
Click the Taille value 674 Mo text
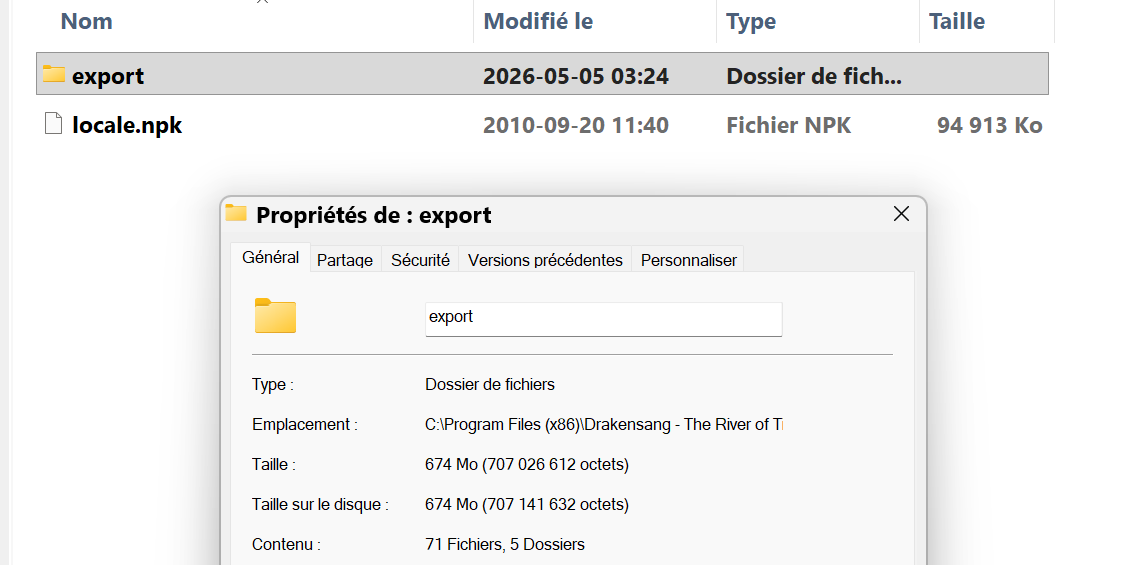click(x=526, y=464)
